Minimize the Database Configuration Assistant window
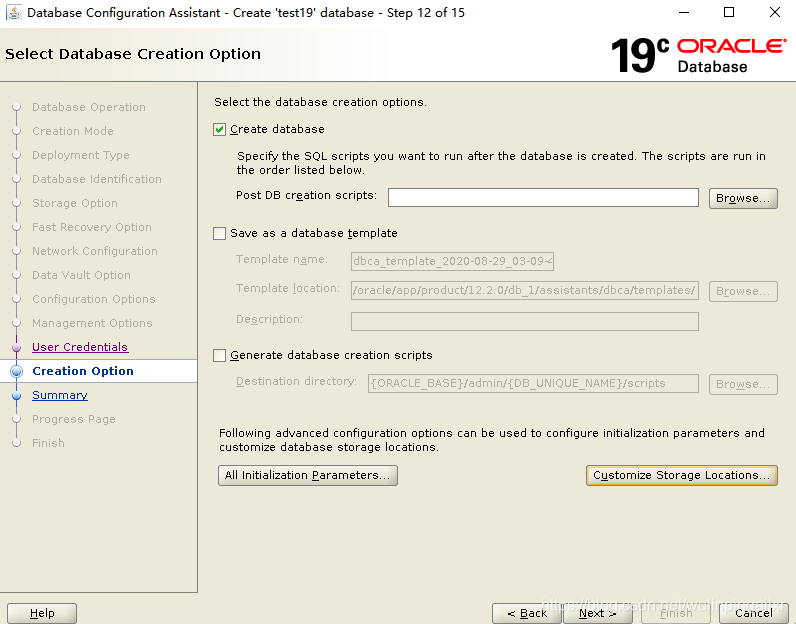 point(684,12)
